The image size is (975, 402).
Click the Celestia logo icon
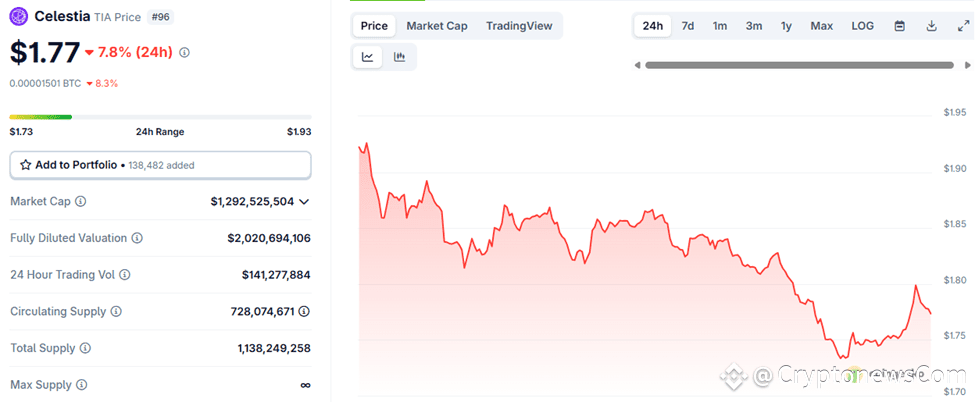tap(19, 16)
